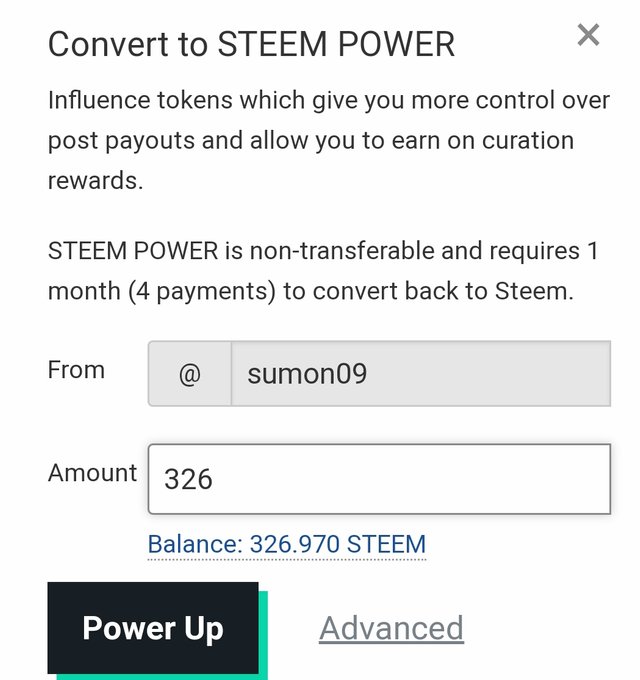Click the @ prefix before the username
640x680 pixels.
189,374
